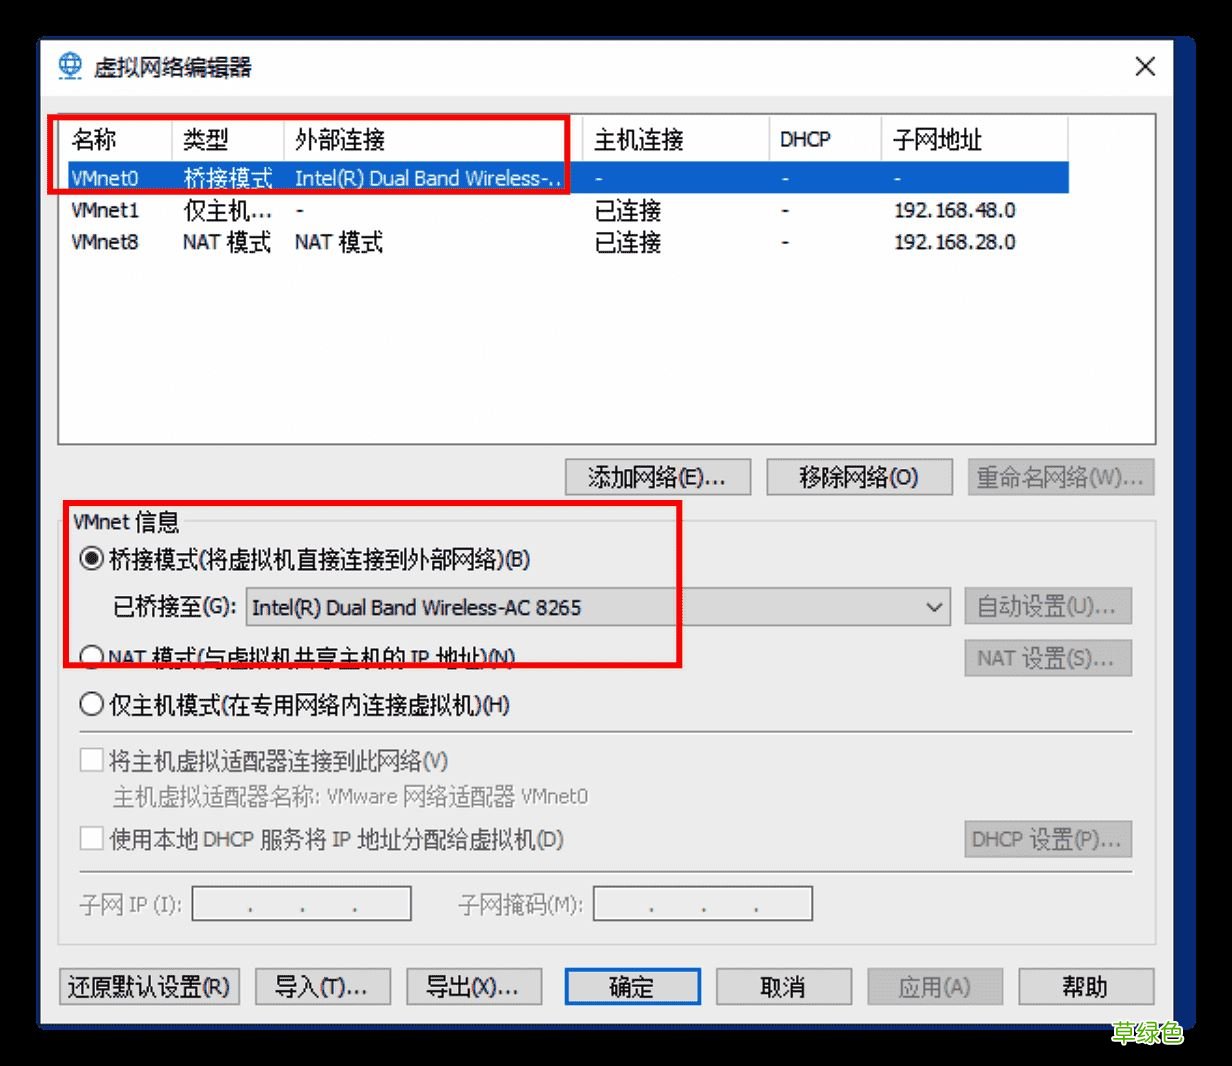The width and height of the screenshot is (1232, 1066).
Task: Click the 应用(A) button
Action: [x=934, y=987]
